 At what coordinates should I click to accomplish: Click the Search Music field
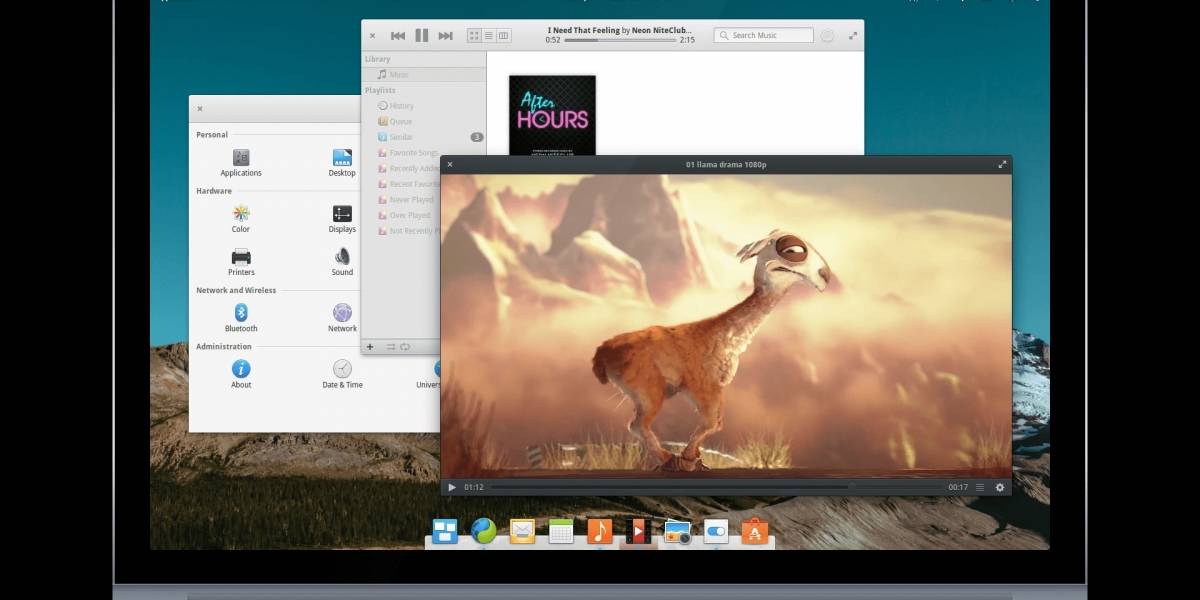click(764, 35)
